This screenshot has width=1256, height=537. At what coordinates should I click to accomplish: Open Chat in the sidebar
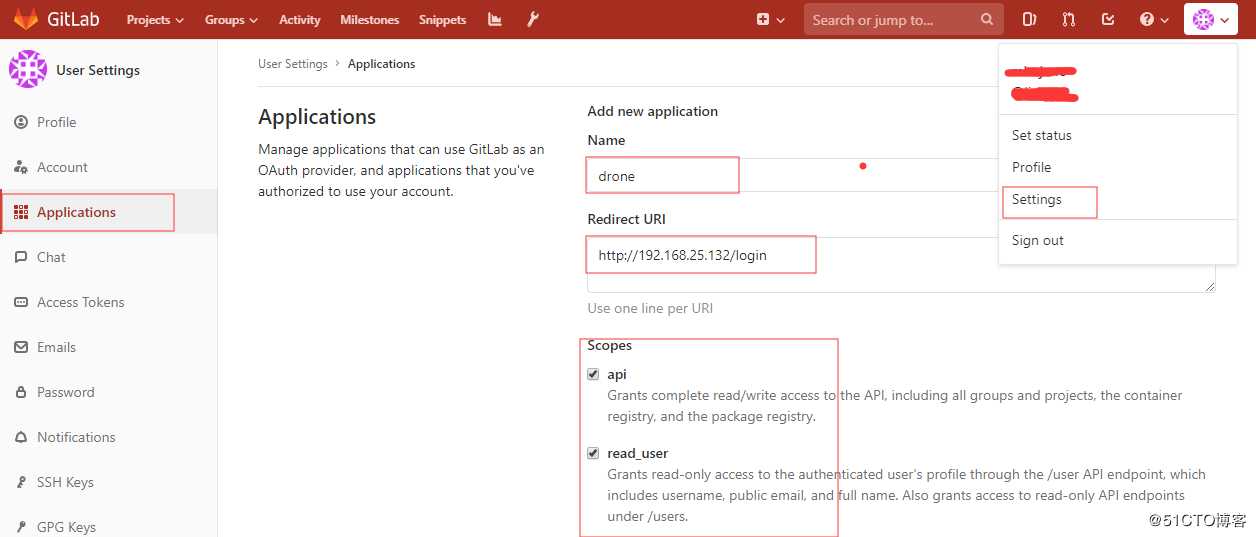51,257
